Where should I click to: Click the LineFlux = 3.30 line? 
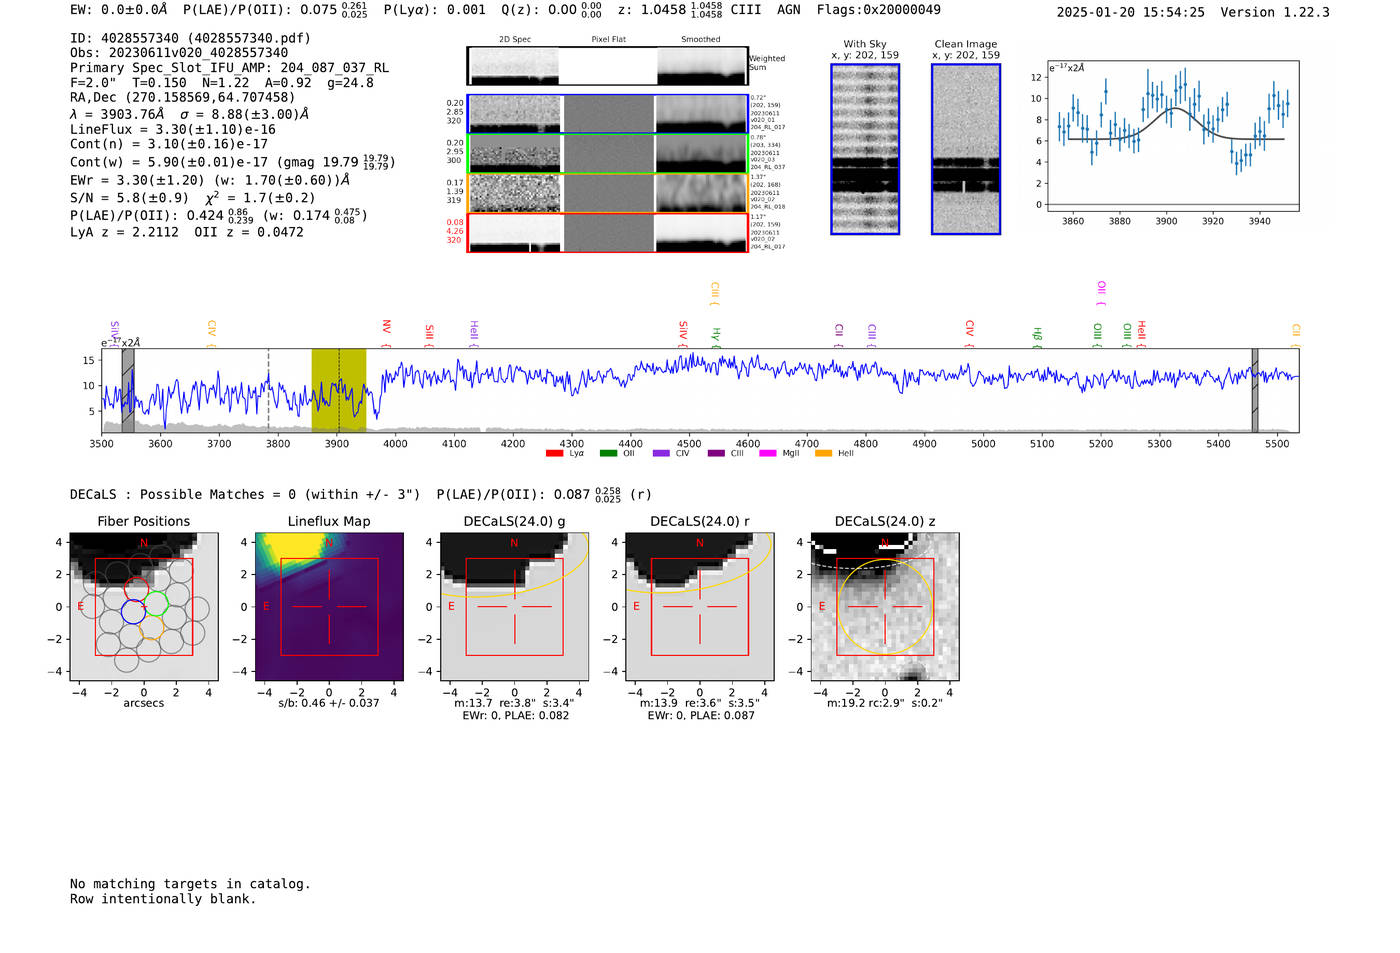(x=173, y=129)
